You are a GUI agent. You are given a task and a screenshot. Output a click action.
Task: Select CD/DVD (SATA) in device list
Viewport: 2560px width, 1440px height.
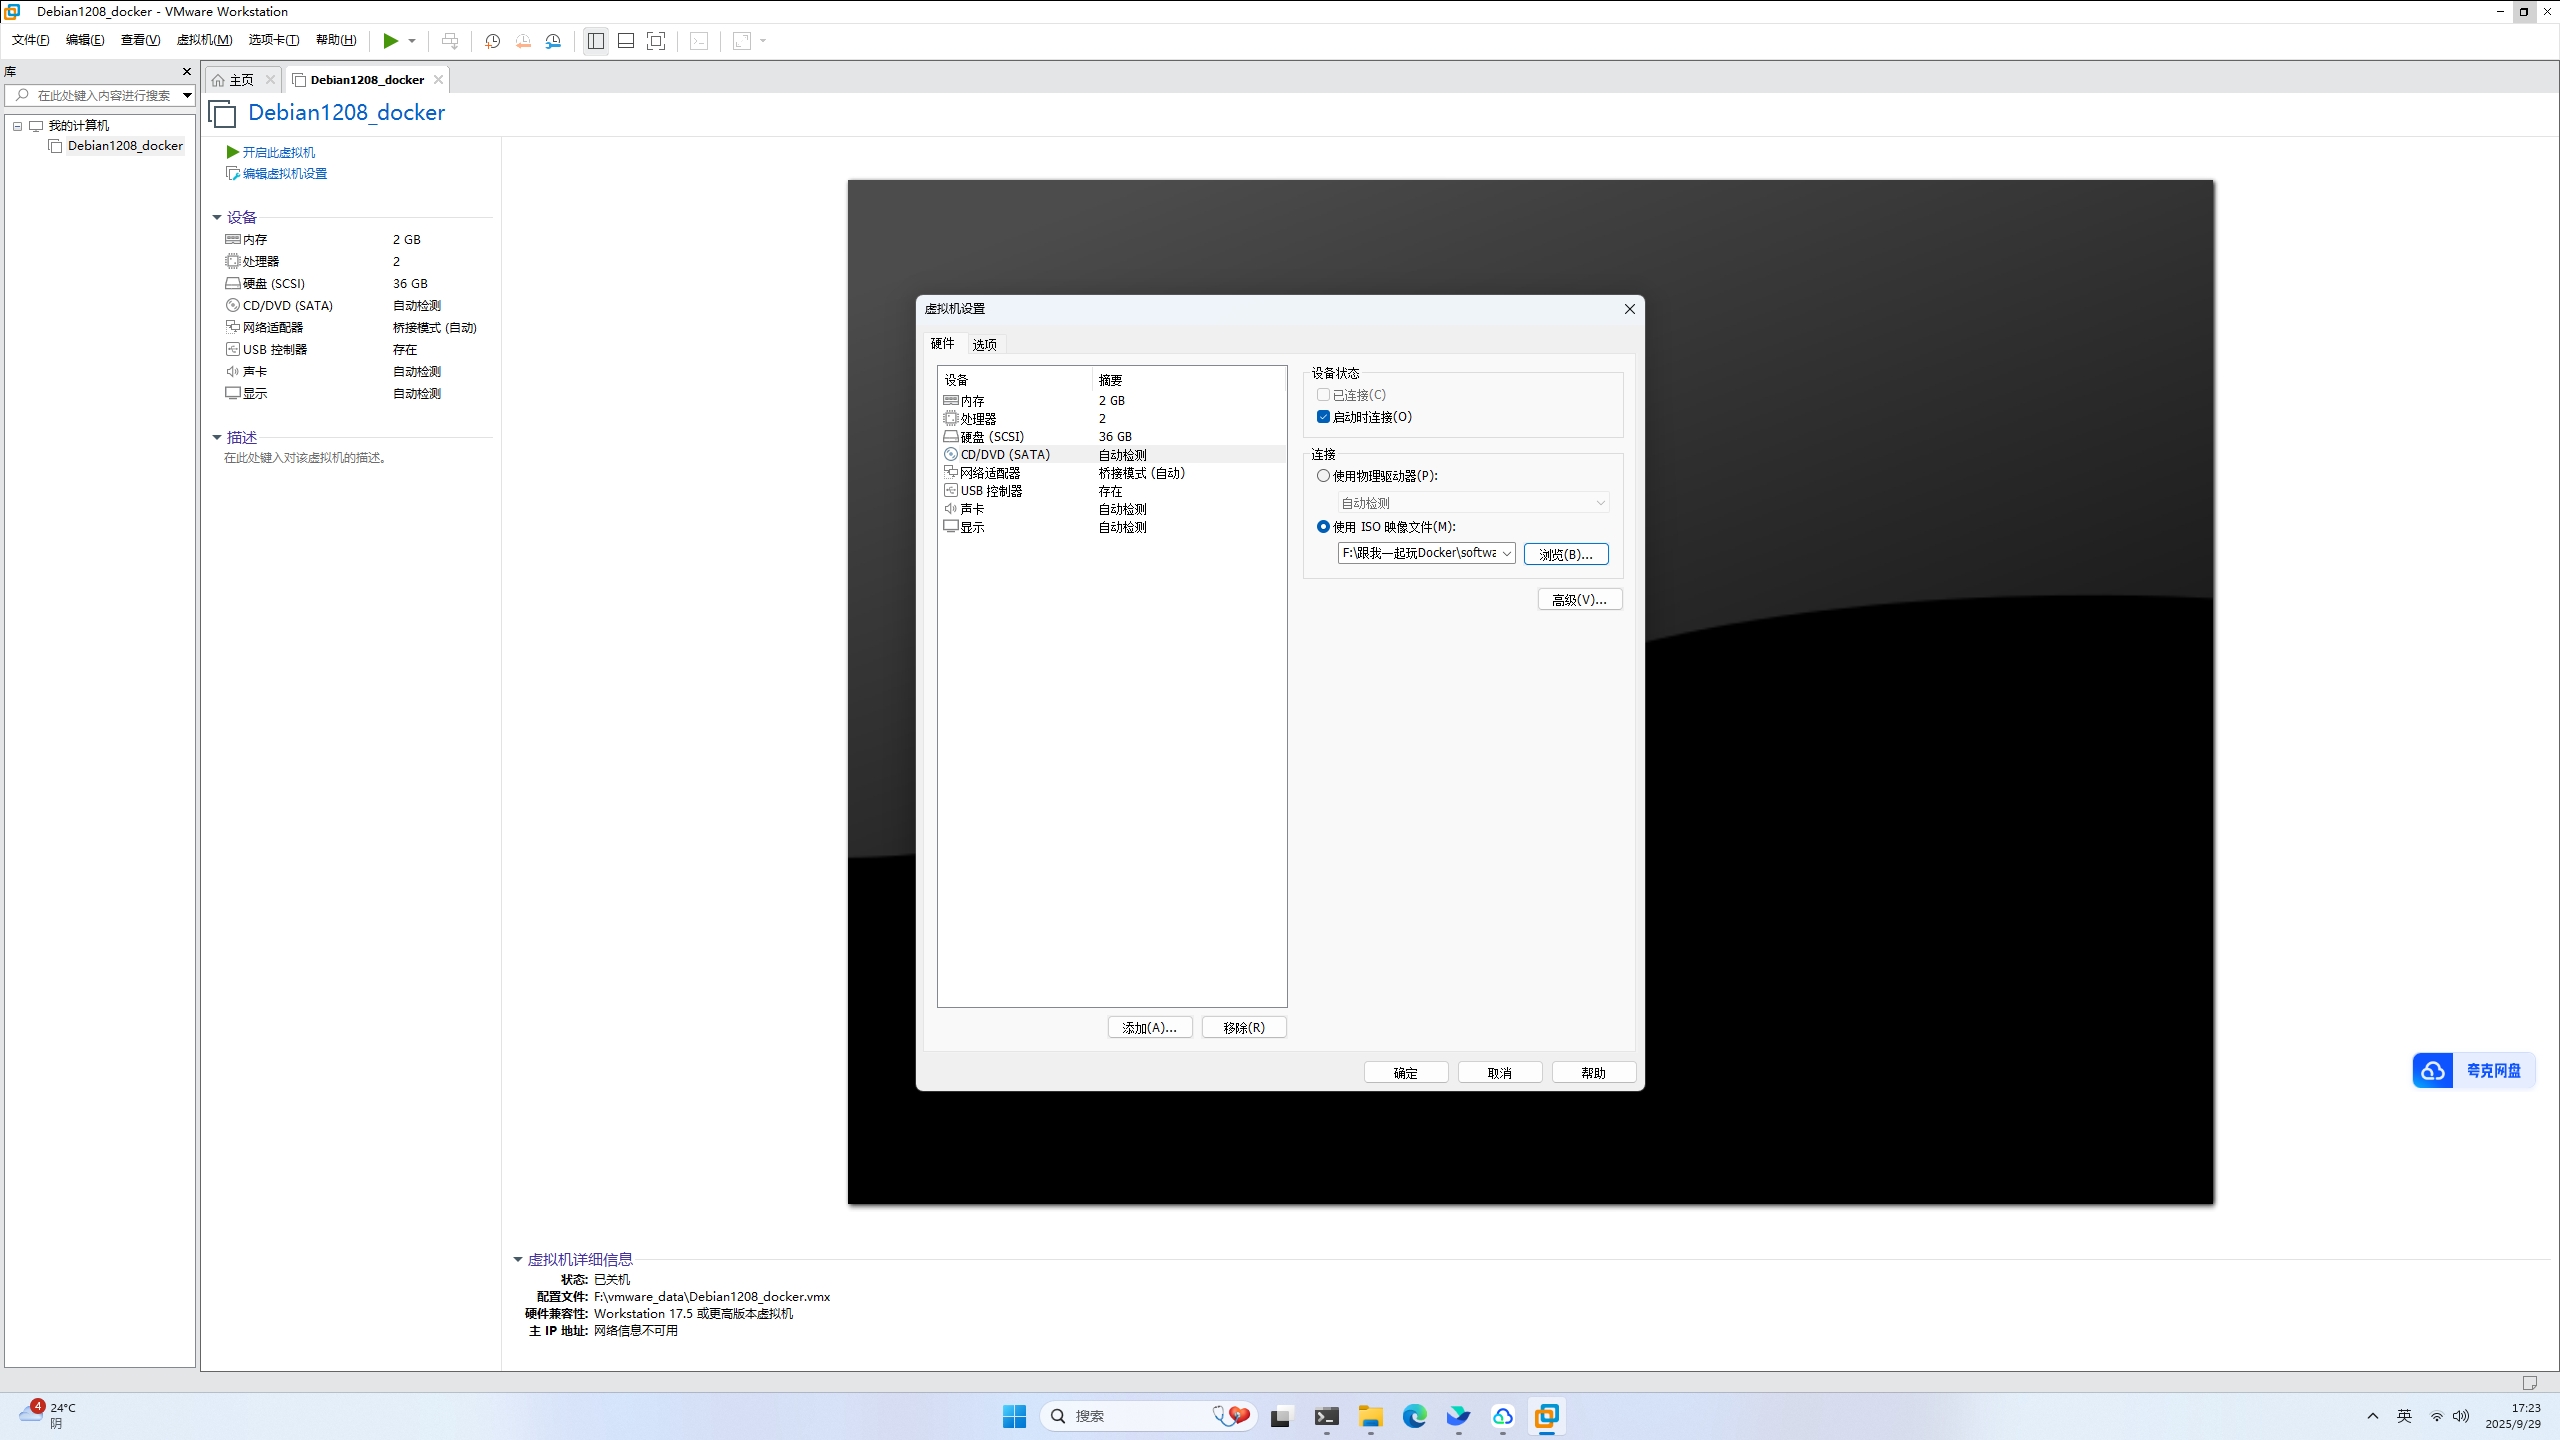(1005, 454)
